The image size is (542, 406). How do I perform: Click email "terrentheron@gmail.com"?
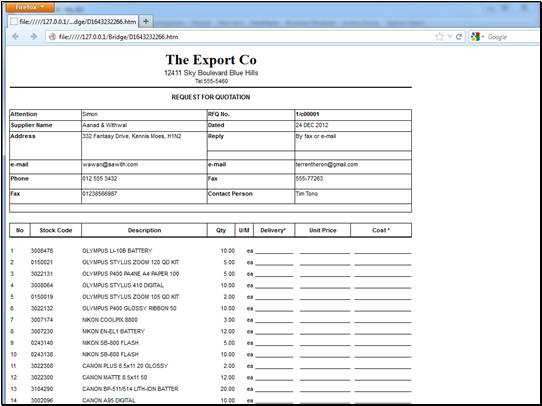point(327,164)
